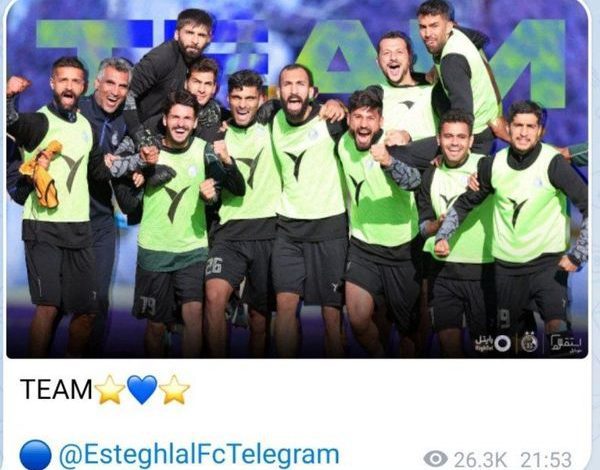Click the Rightel sponsor logo in the photo

click(x=493, y=343)
